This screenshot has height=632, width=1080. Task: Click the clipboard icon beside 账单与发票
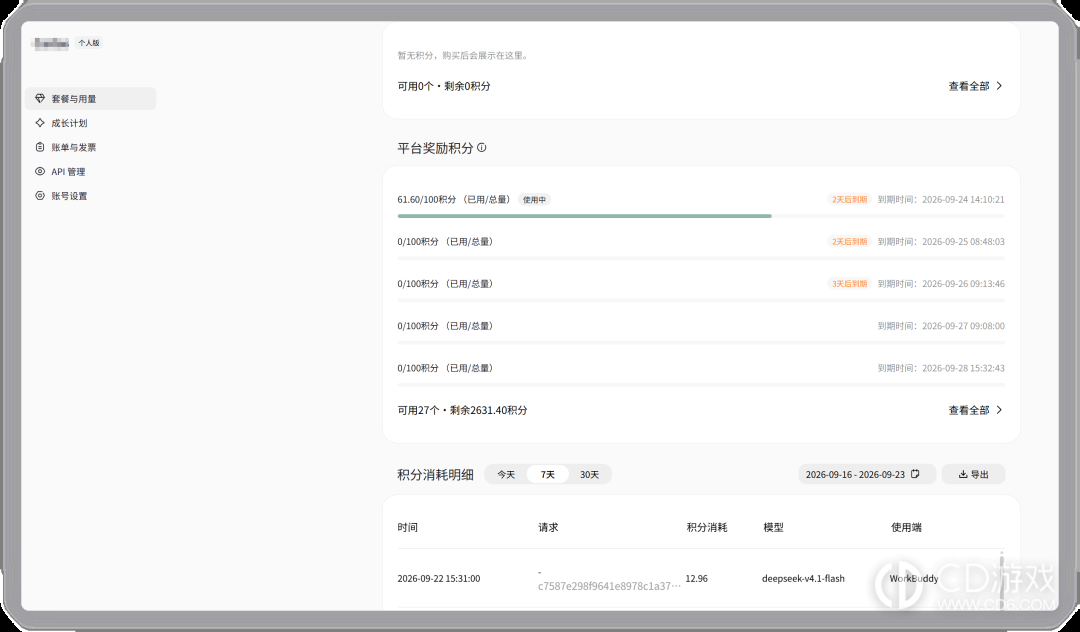tap(40, 147)
